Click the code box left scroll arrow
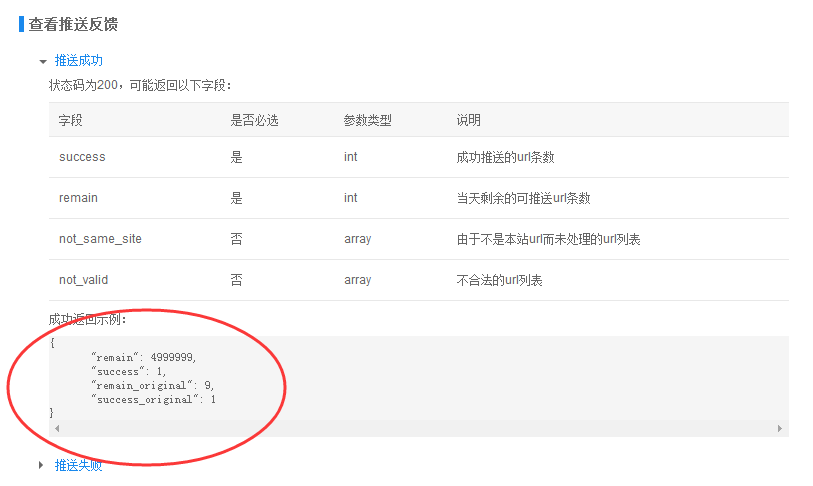The image size is (813, 486). [x=57, y=428]
